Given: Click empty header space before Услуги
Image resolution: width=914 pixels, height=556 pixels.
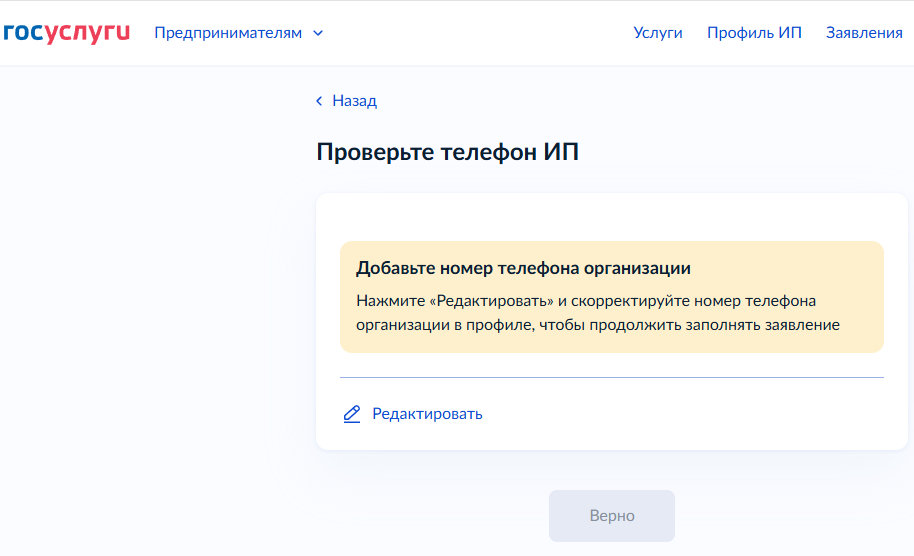Looking at the screenshot, I should [480, 33].
